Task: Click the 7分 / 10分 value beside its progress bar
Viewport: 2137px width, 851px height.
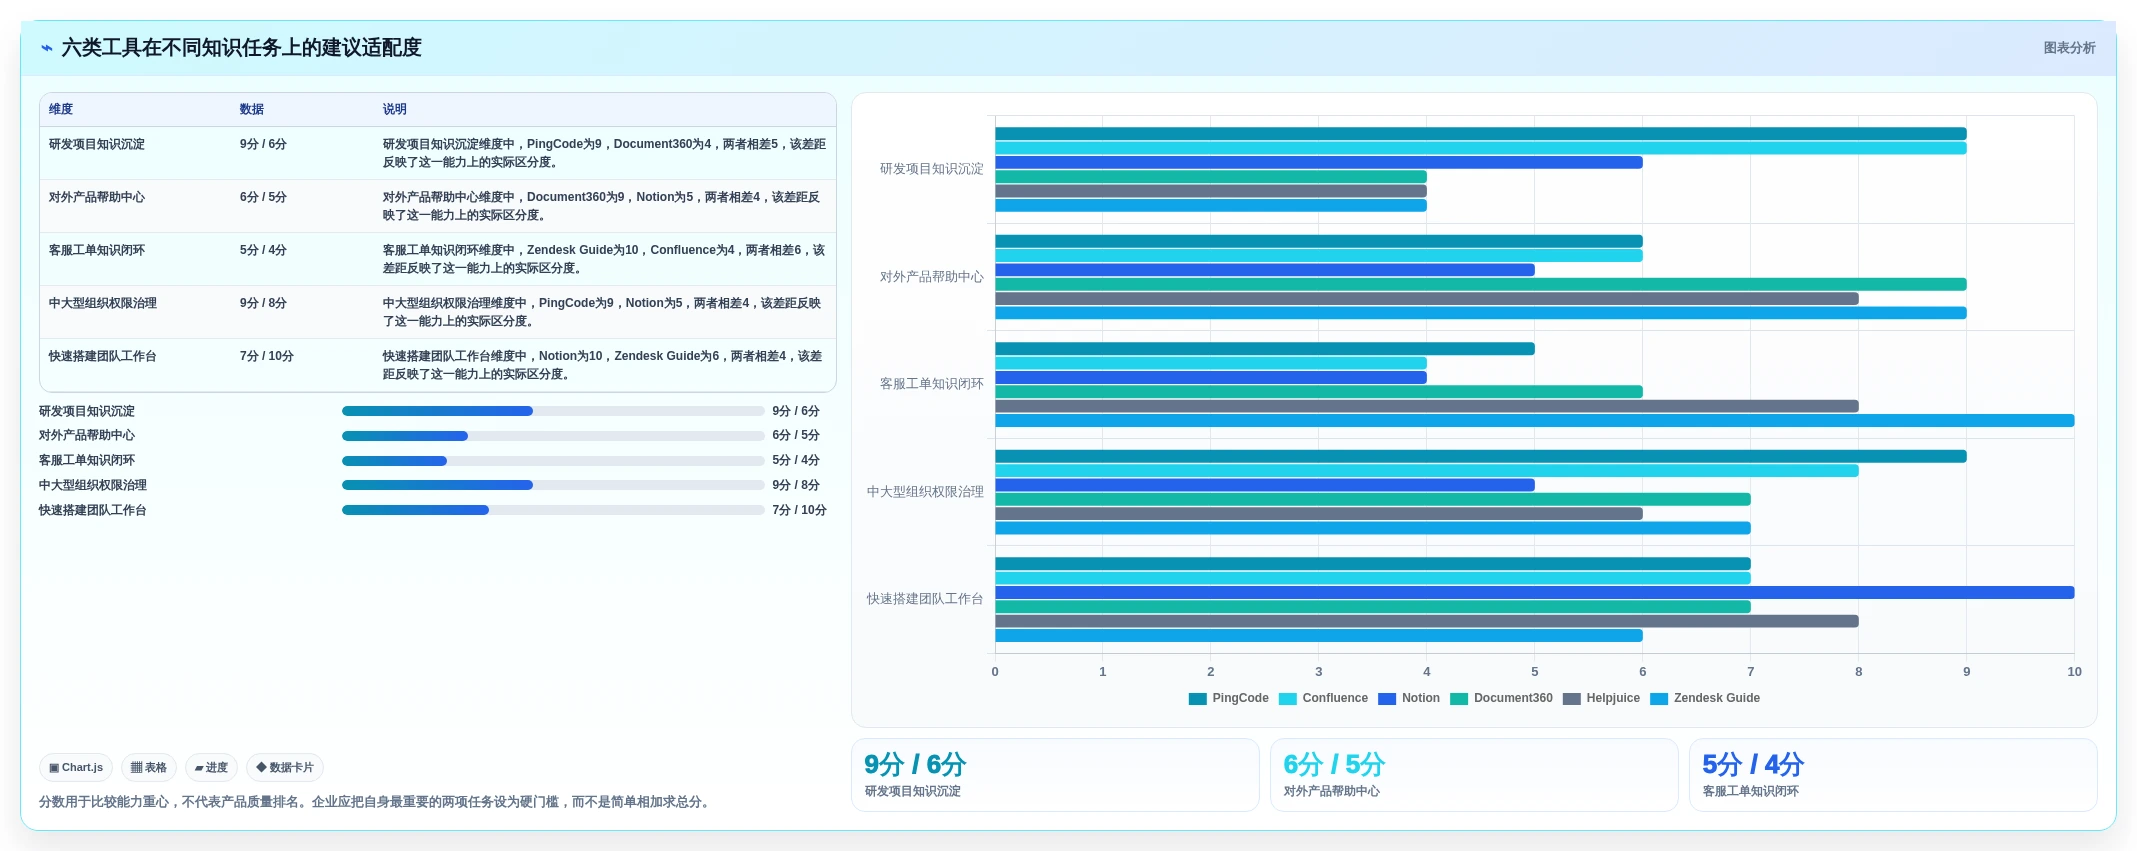Action: pos(800,511)
